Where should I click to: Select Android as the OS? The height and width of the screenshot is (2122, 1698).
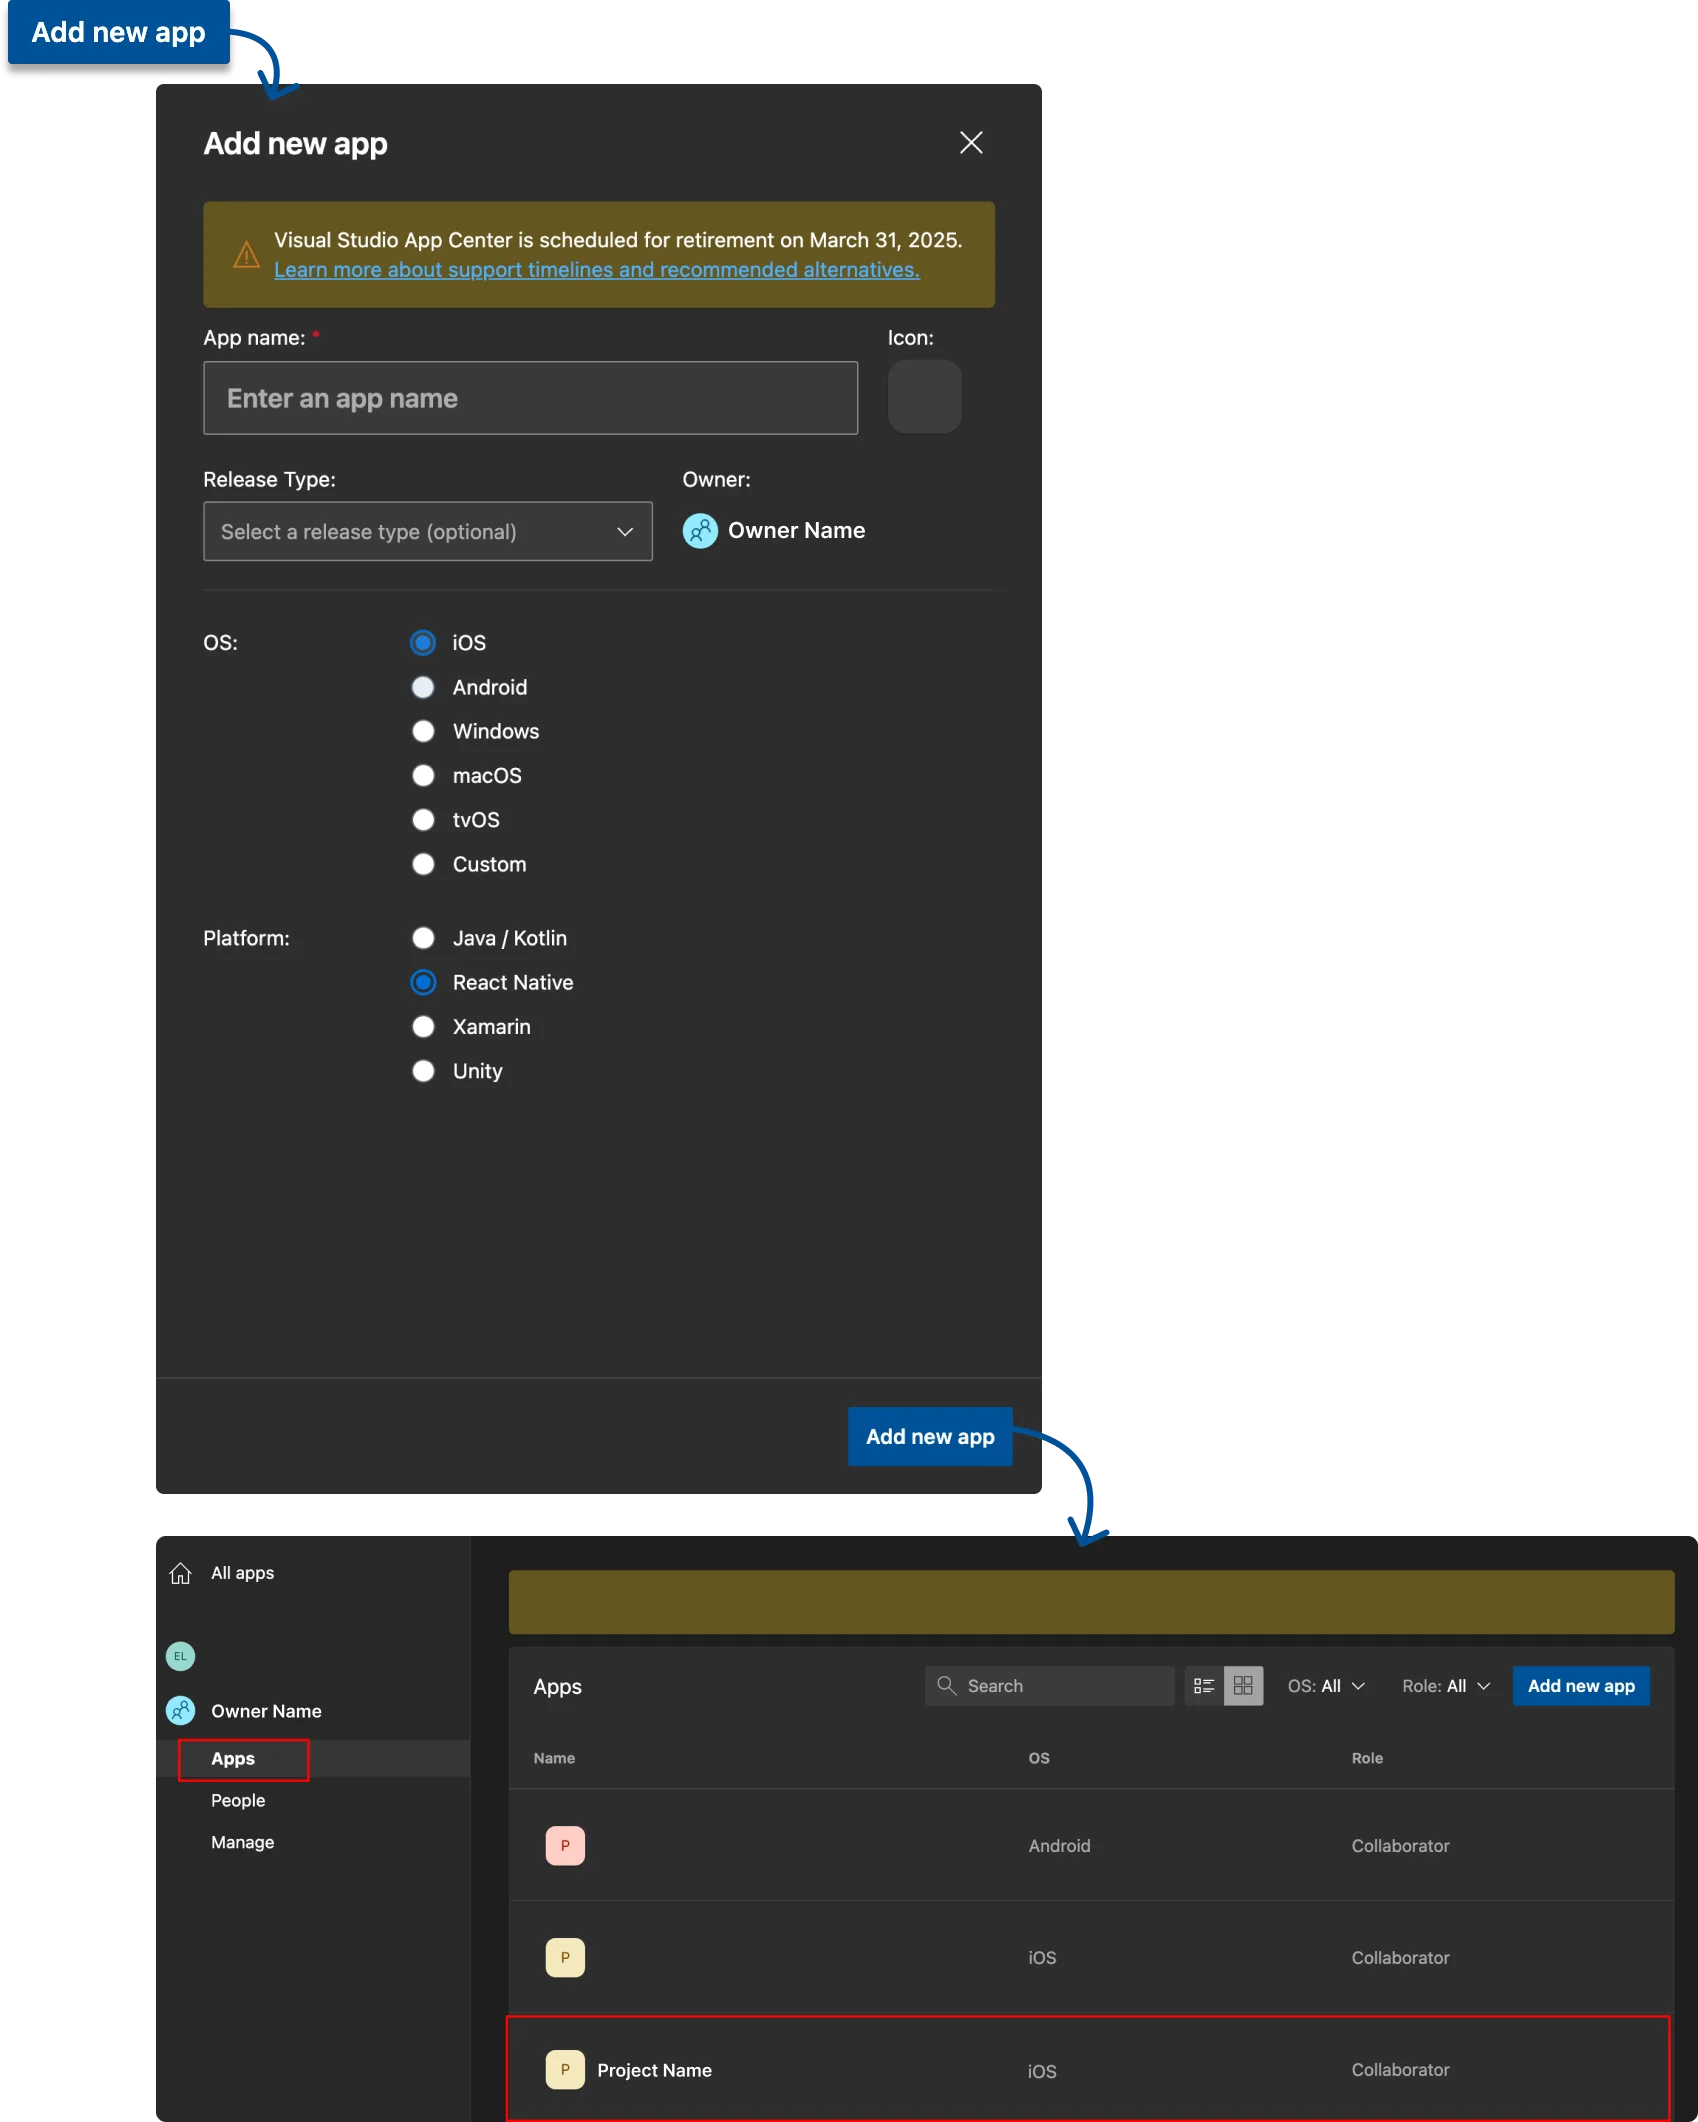[423, 687]
